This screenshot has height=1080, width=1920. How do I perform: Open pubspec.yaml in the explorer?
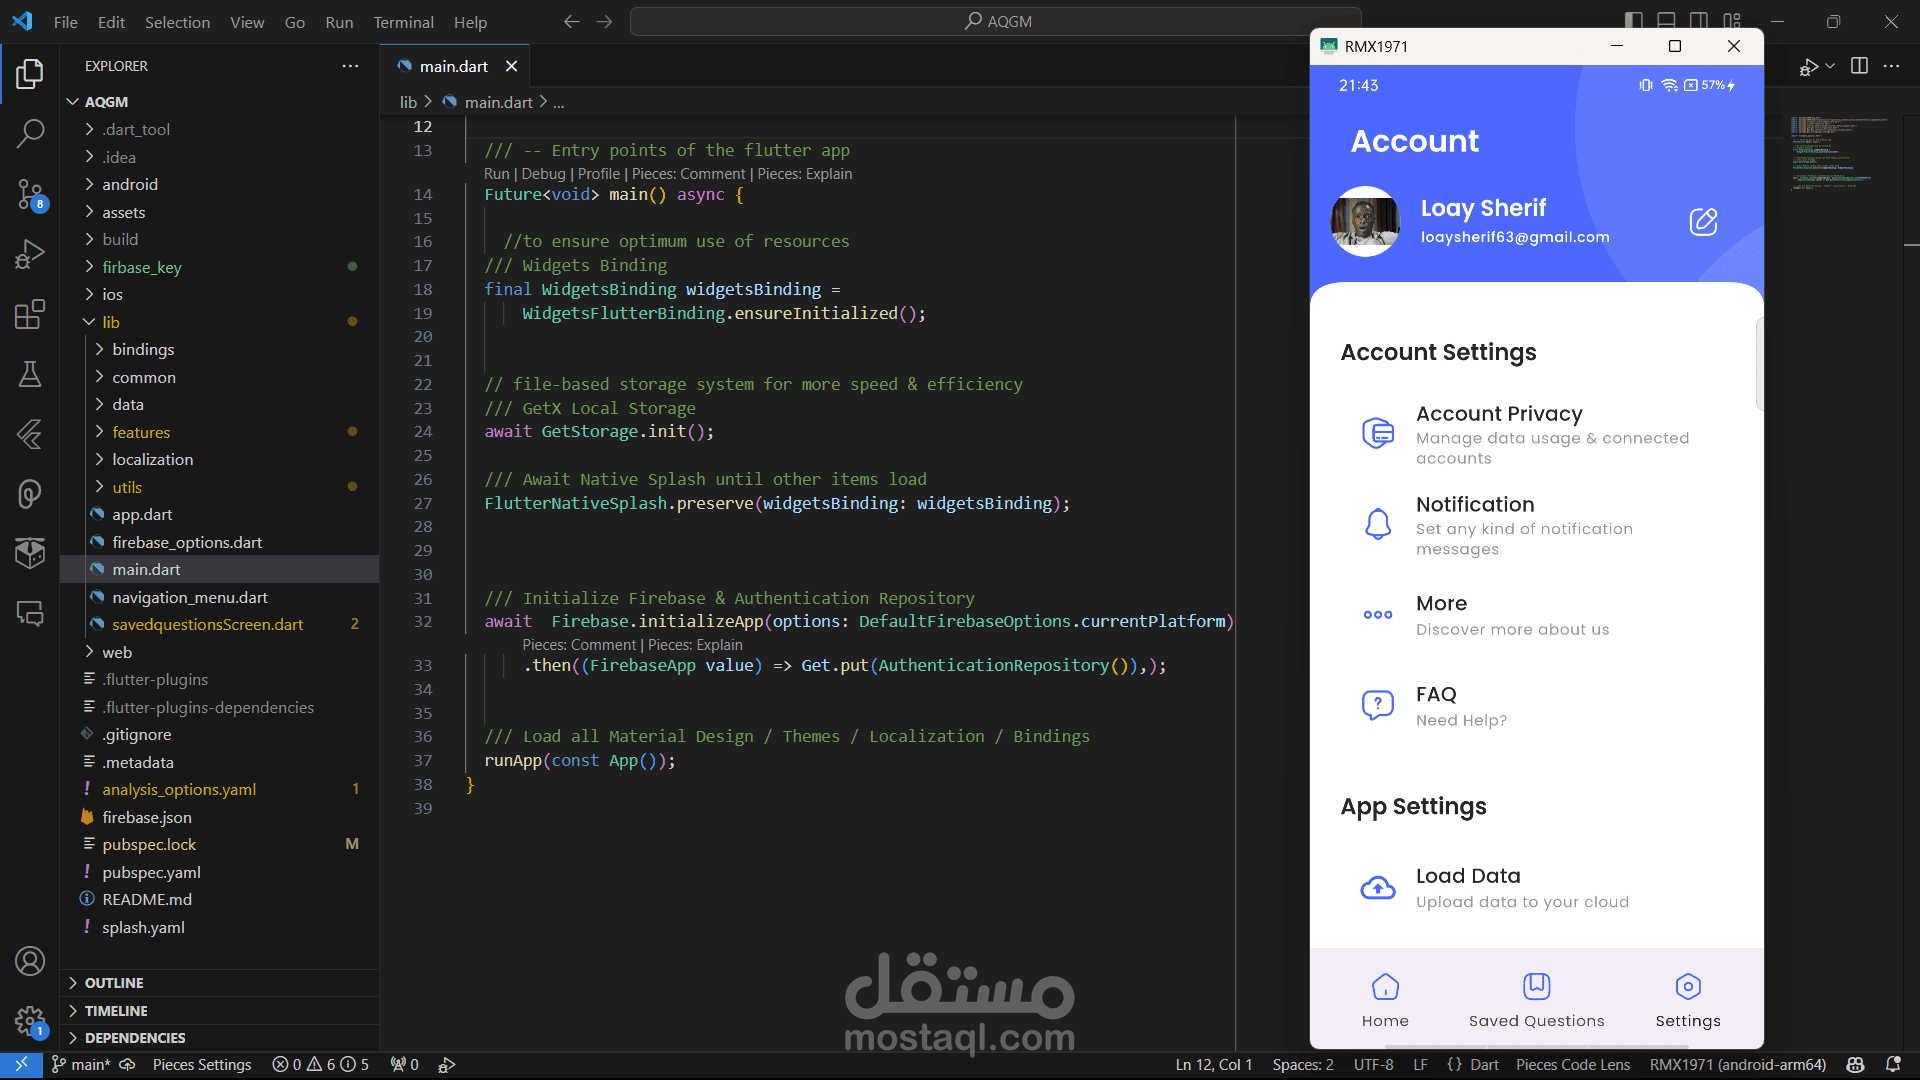151,872
